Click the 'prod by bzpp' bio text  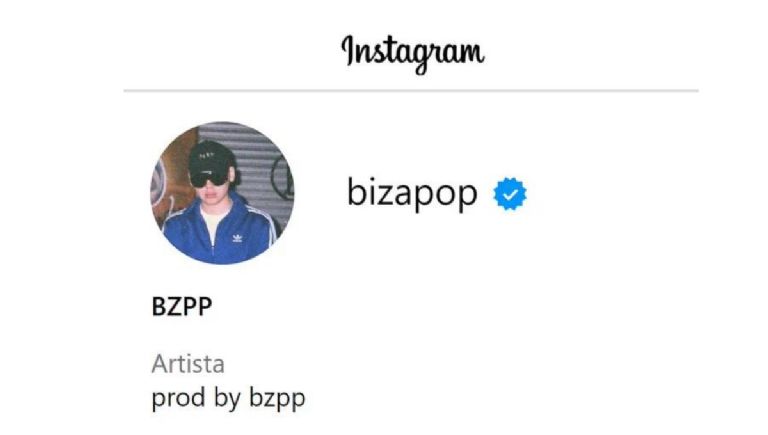click(x=228, y=398)
